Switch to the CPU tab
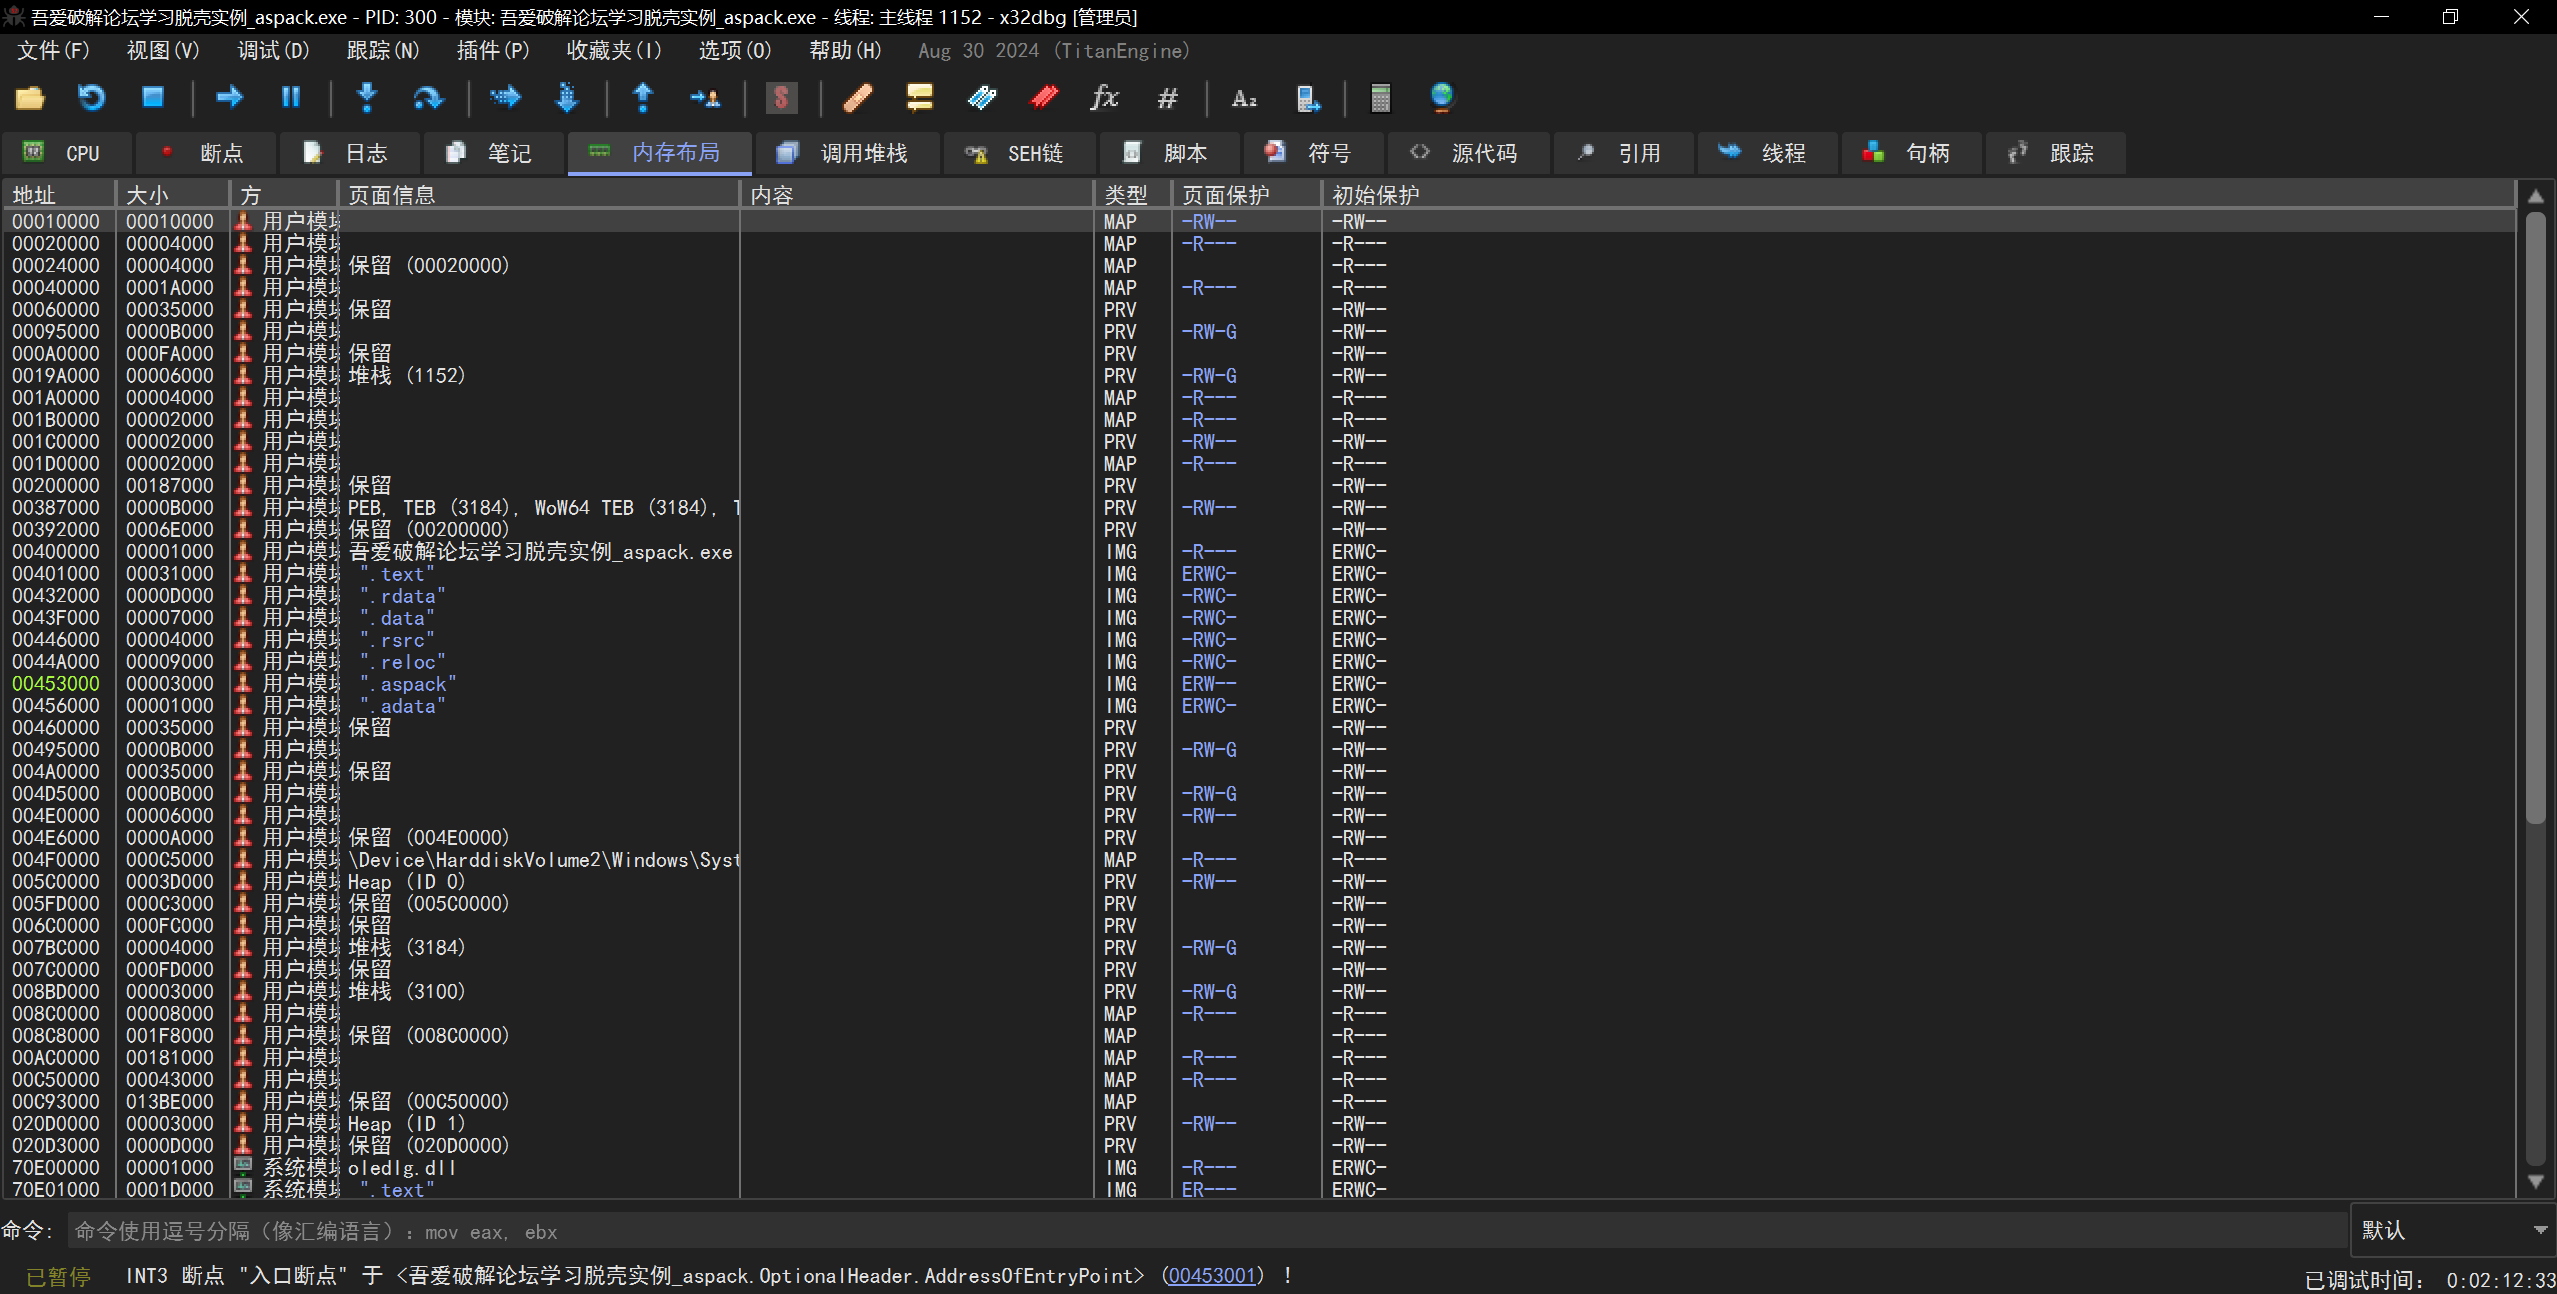2557x1294 pixels. [66, 153]
